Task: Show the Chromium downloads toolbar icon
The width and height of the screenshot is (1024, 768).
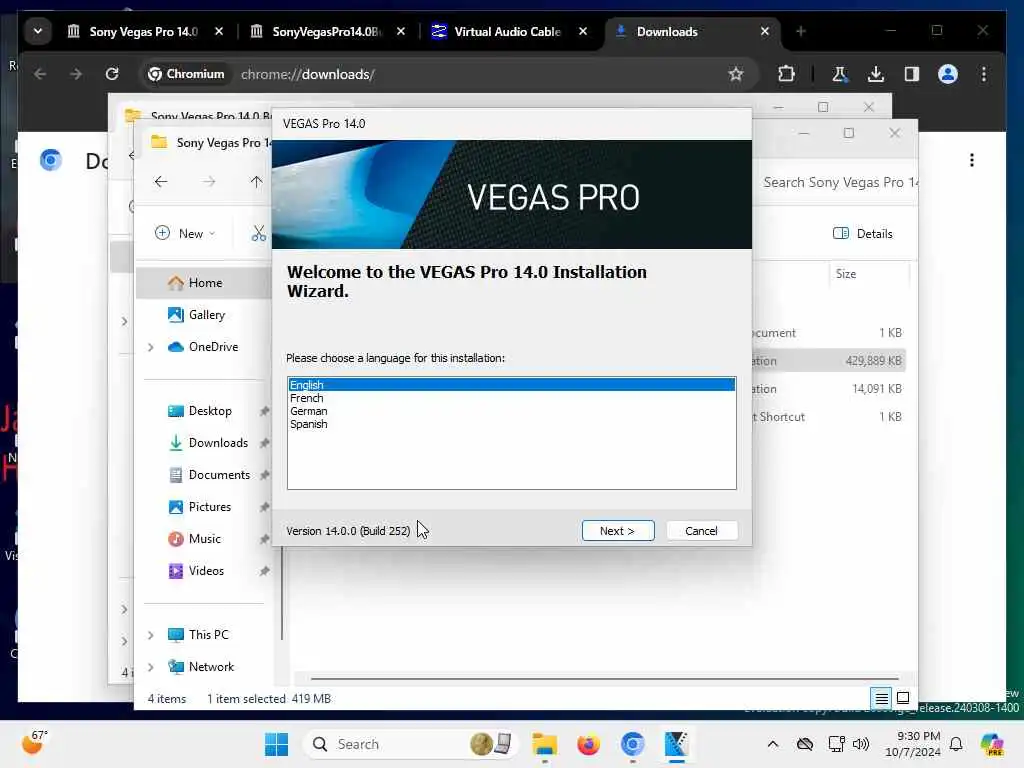Action: (x=876, y=74)
